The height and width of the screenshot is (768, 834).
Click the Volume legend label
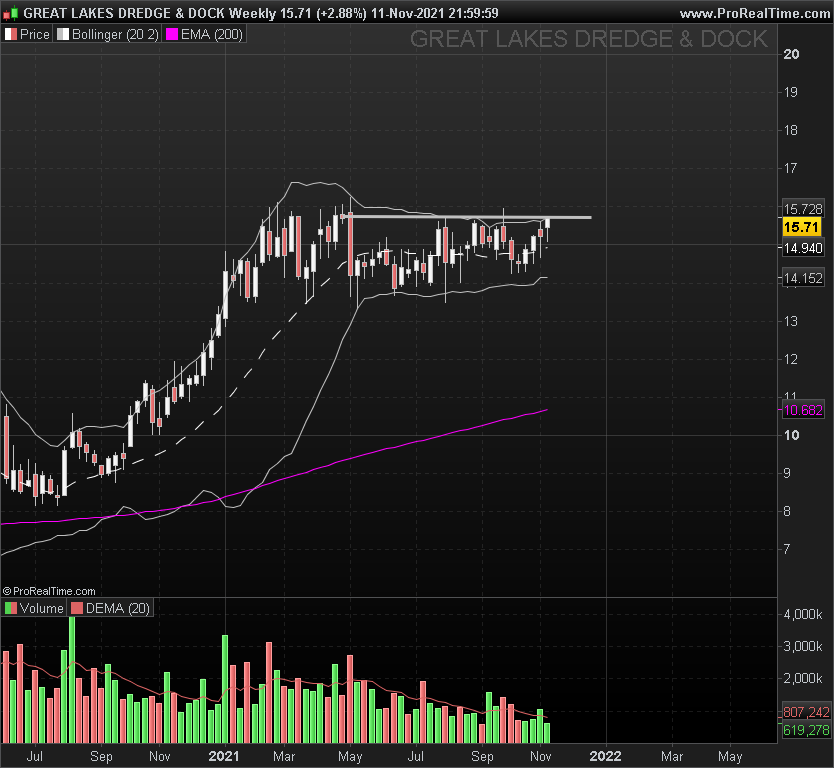41,608
